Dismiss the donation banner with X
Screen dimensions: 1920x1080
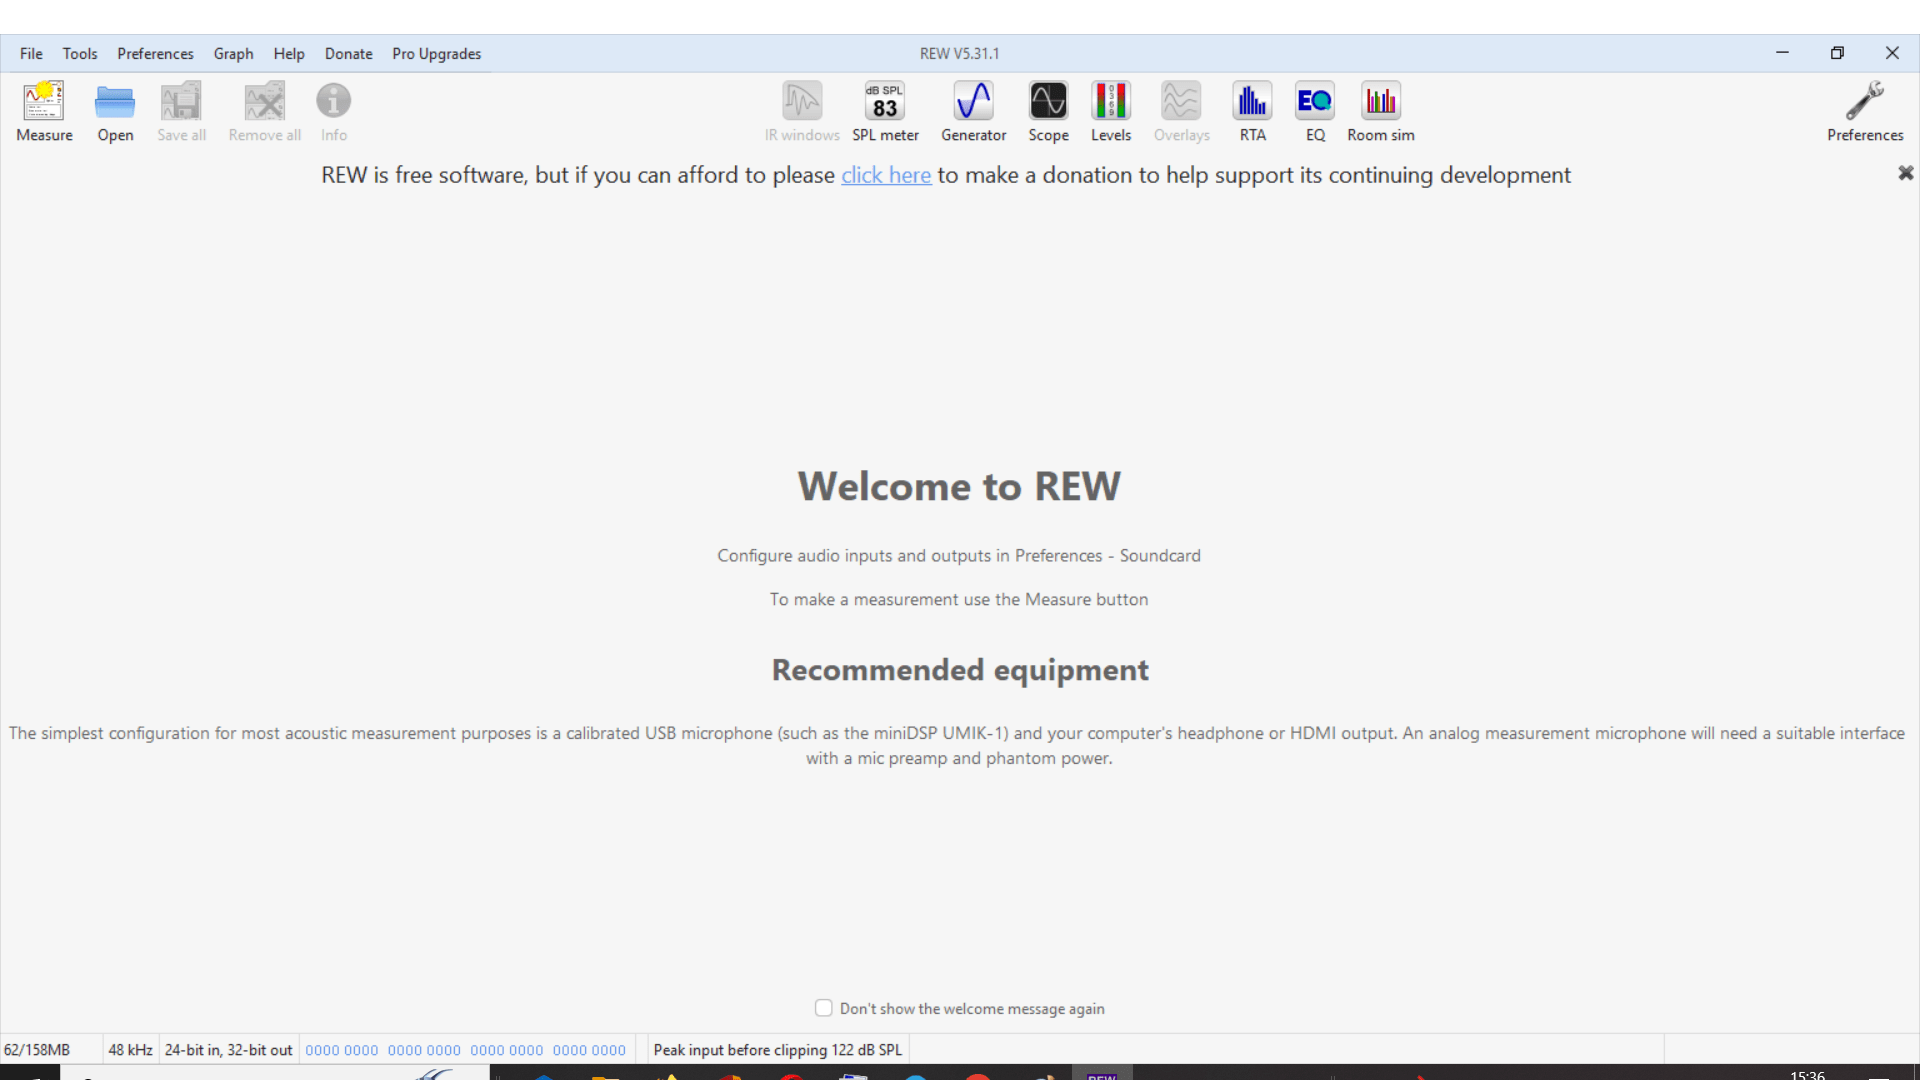tap(1905, 173)
